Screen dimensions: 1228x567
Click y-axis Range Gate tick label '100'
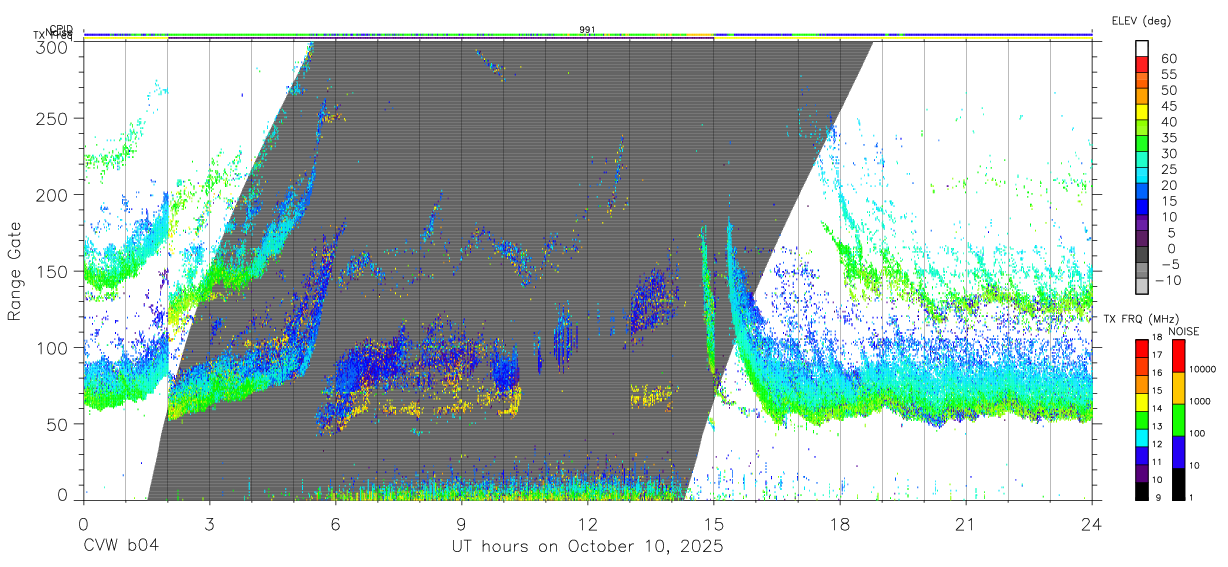coord(52,347)
